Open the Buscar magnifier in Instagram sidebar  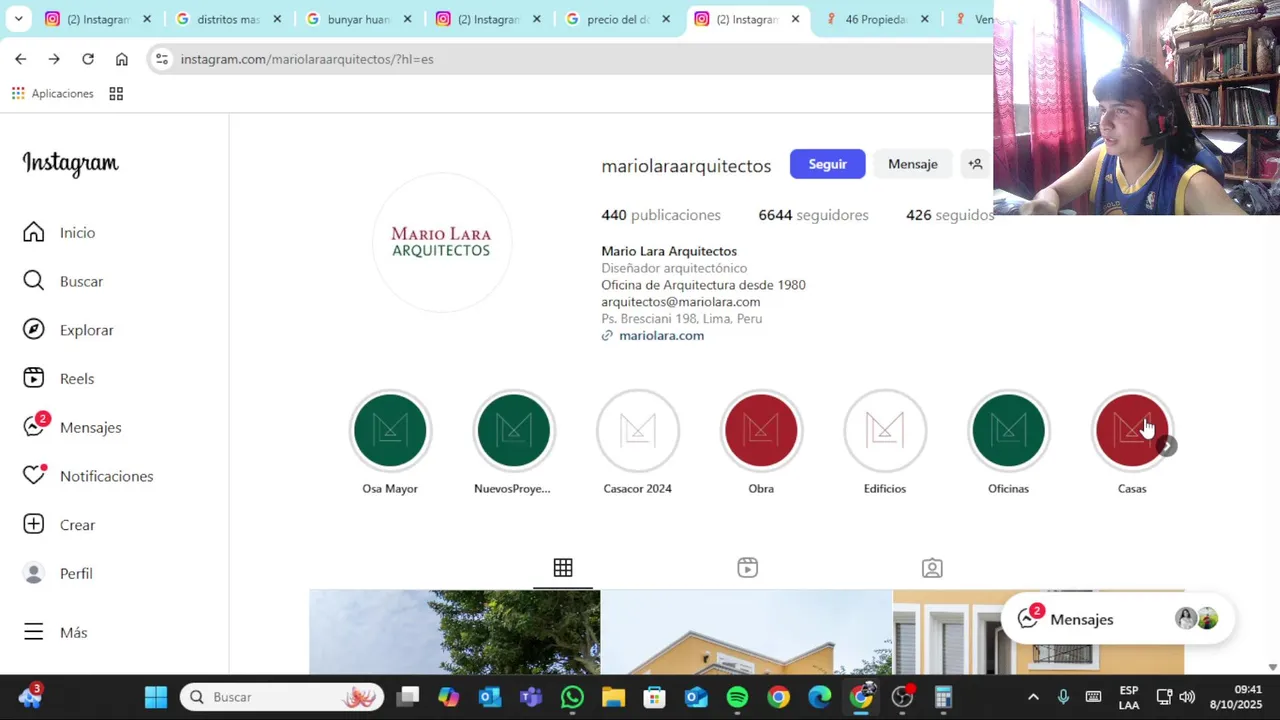34,281
